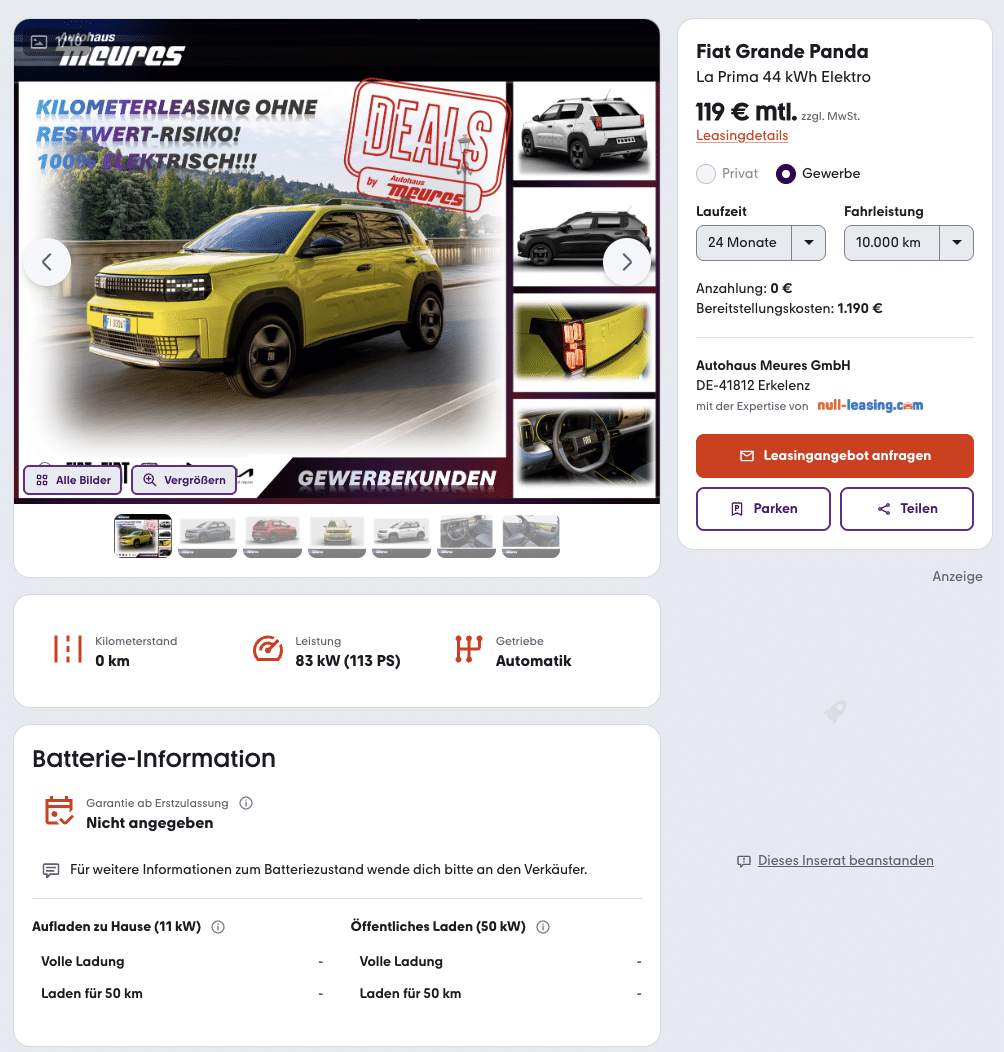Screen dimensions: 1004x1052
Task: Select the Privat radio option
Action: (706, 174)
